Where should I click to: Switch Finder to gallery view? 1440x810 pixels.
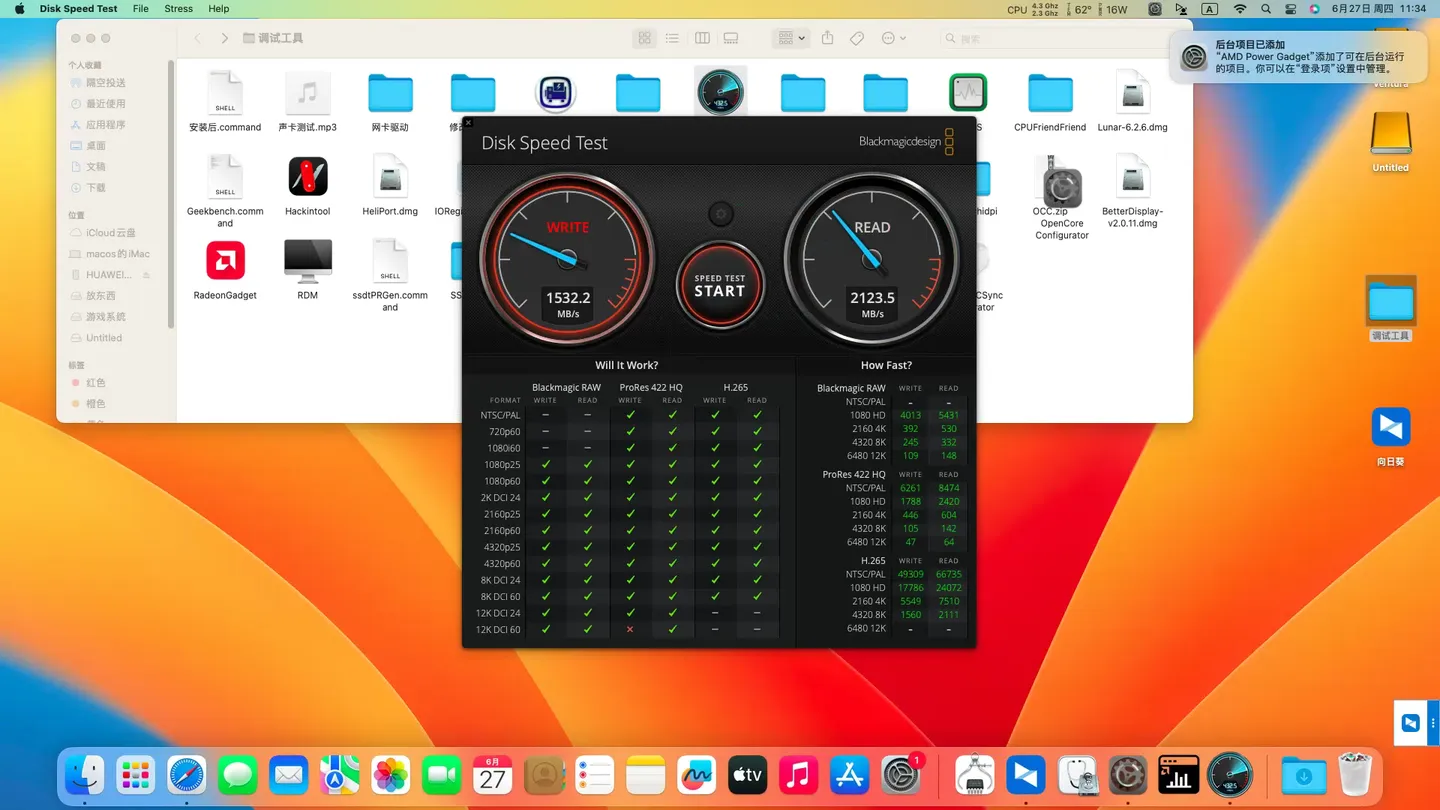(731, 38)
